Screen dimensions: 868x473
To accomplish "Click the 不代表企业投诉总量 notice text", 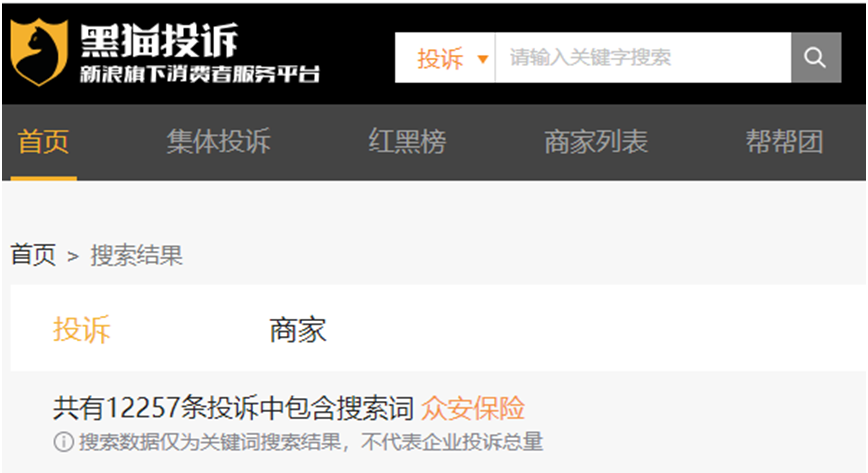I will [452, 442].
